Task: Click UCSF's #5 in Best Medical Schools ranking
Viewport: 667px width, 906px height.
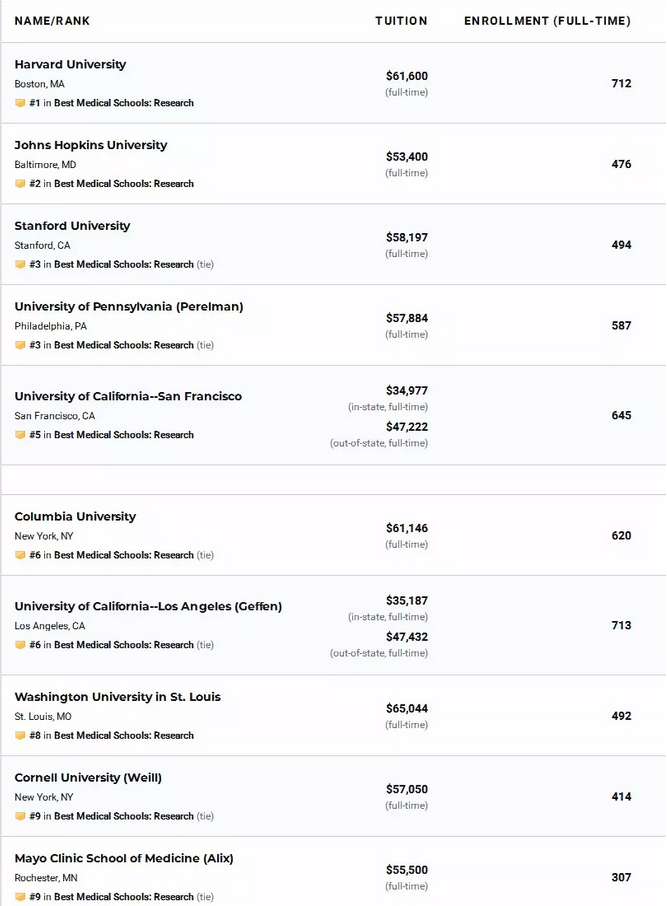Action: click(112, 435)
